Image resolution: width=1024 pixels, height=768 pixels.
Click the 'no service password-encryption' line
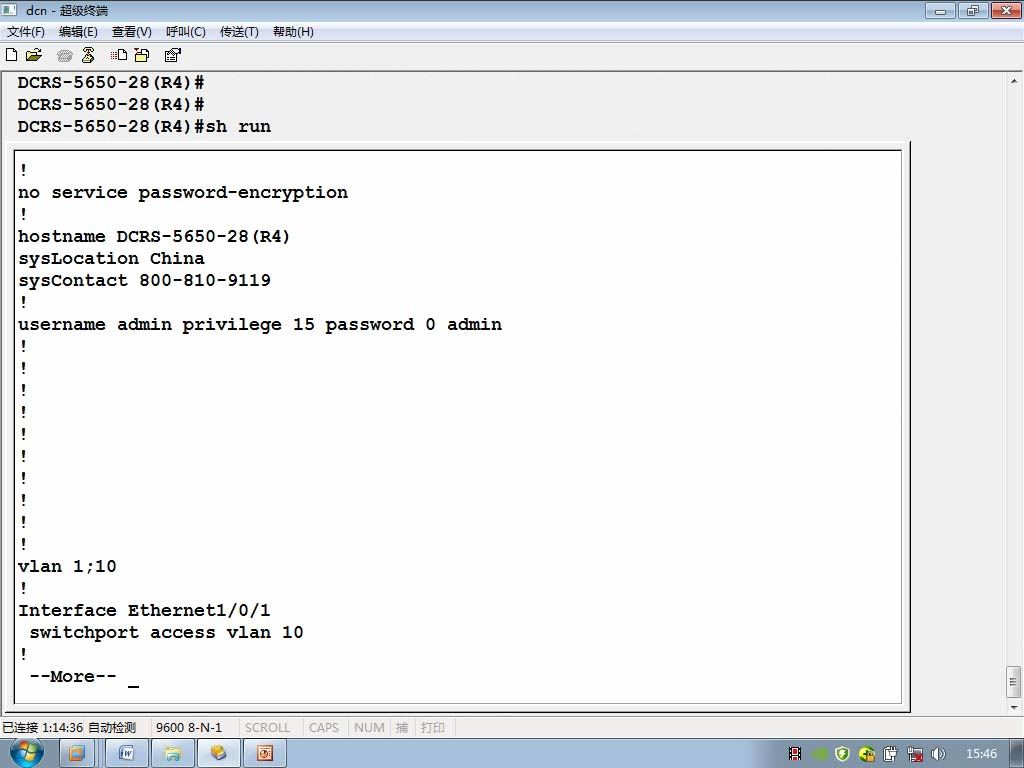pos(183,193)
